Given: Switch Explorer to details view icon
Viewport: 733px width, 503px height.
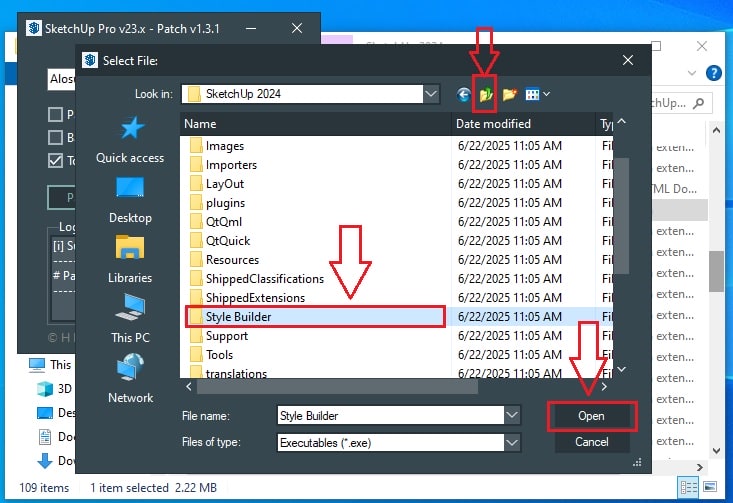Looking at the screenshot, I should point(688,488).
